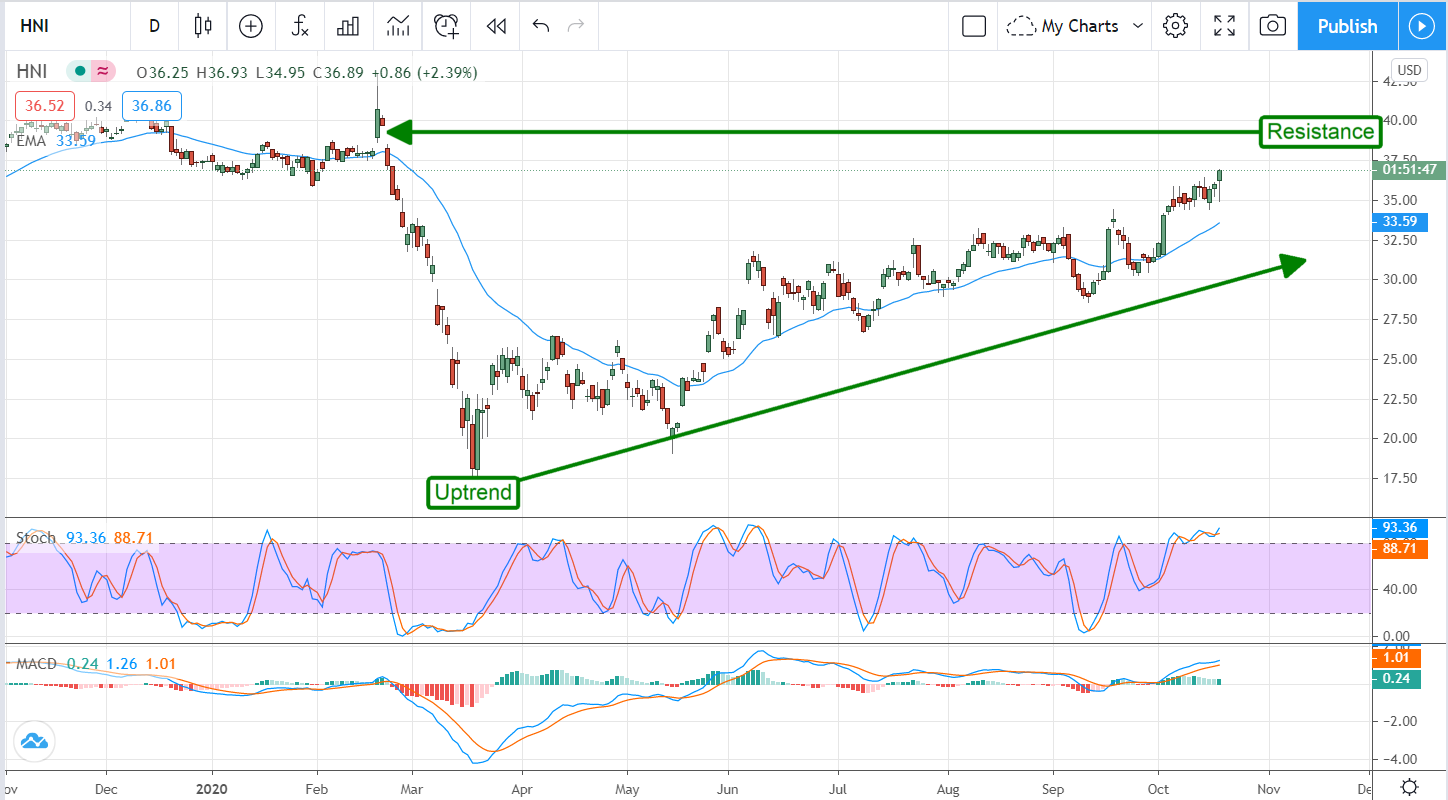
Task: Open the USD currency selector
Action: tap(1408, 70)
